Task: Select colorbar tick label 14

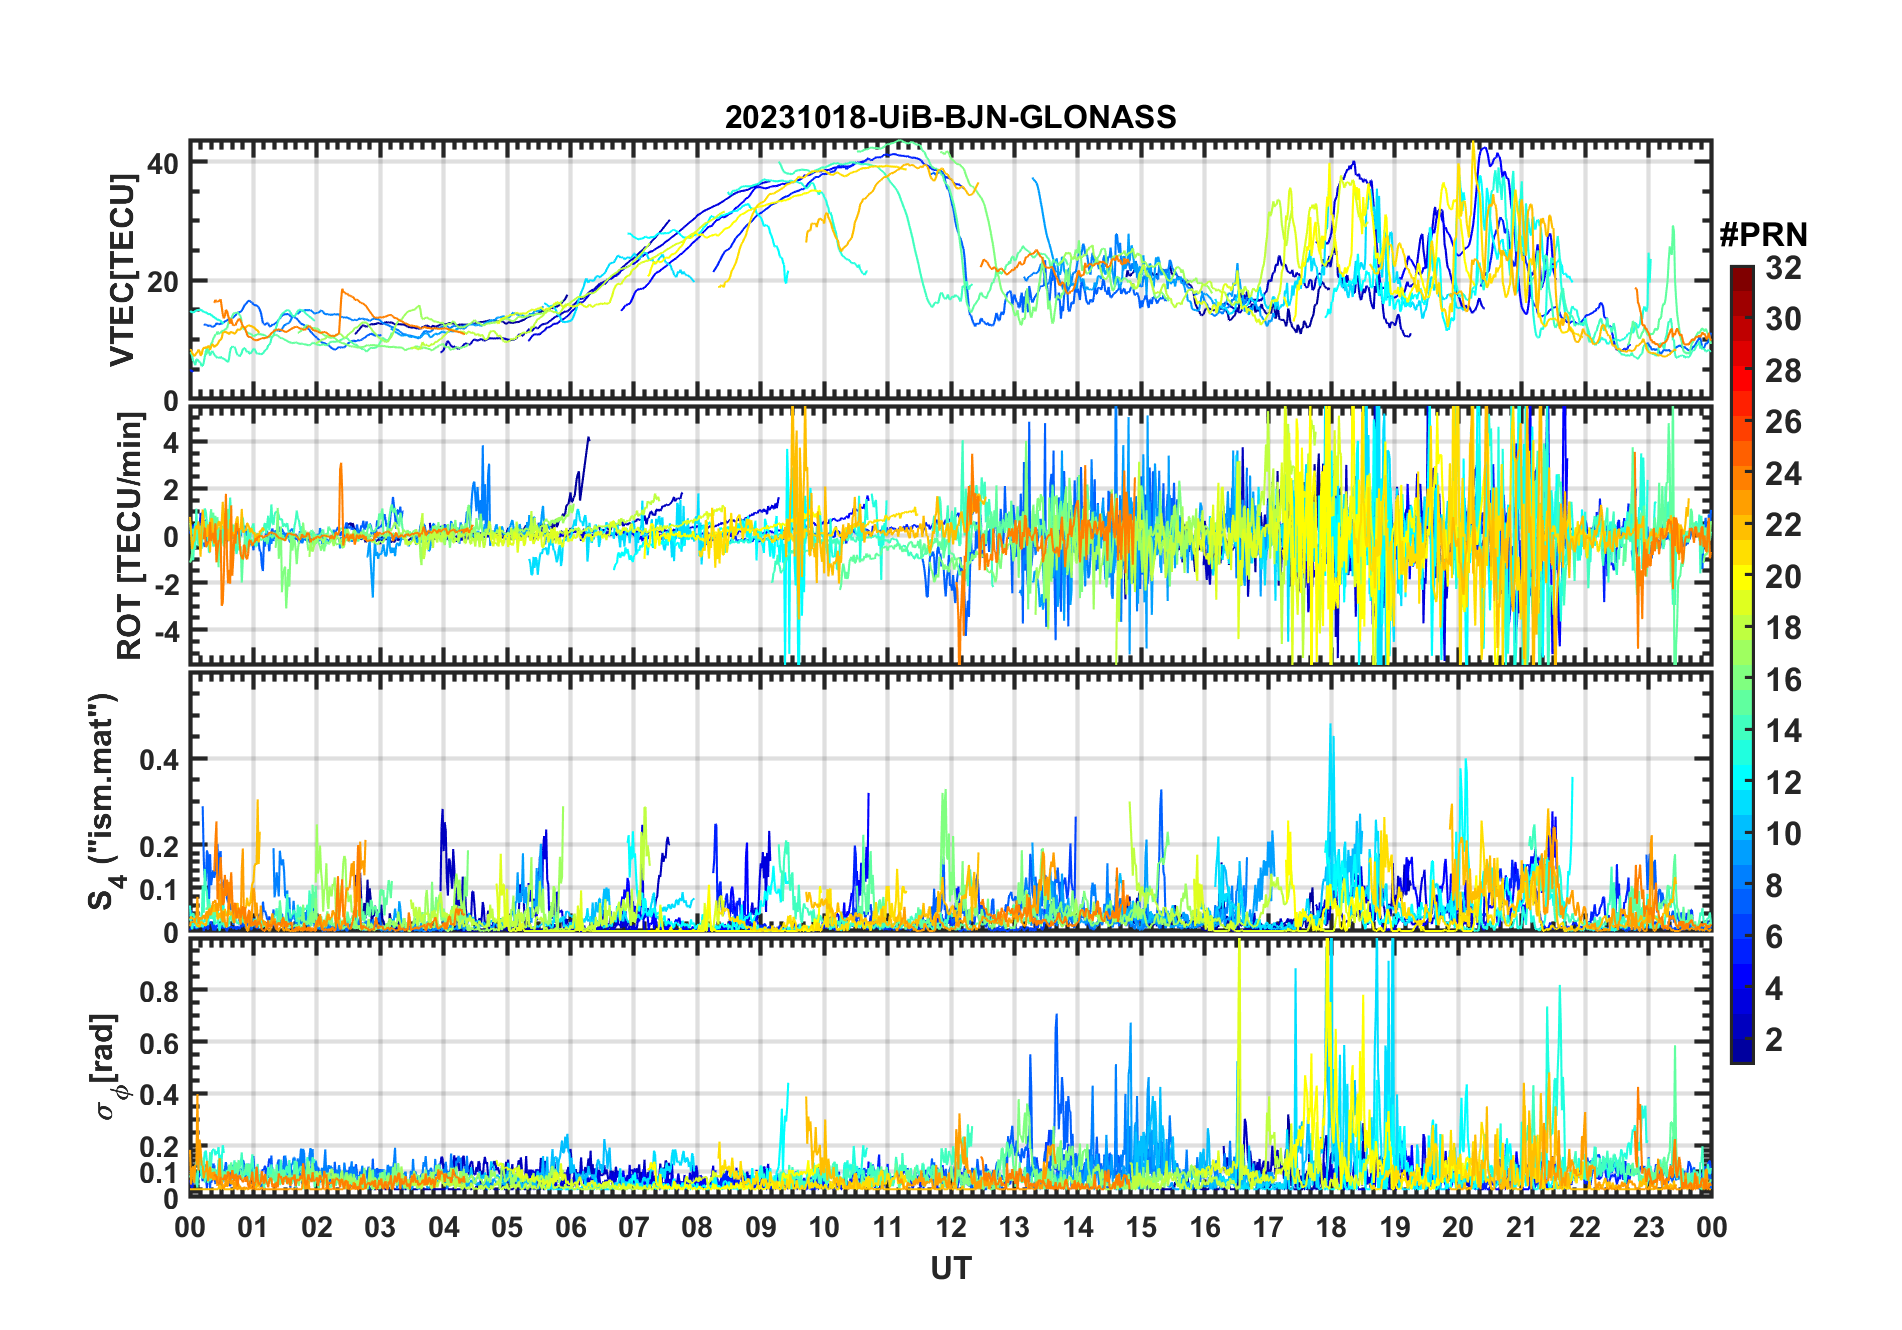Action: (x=1783, y=730)
